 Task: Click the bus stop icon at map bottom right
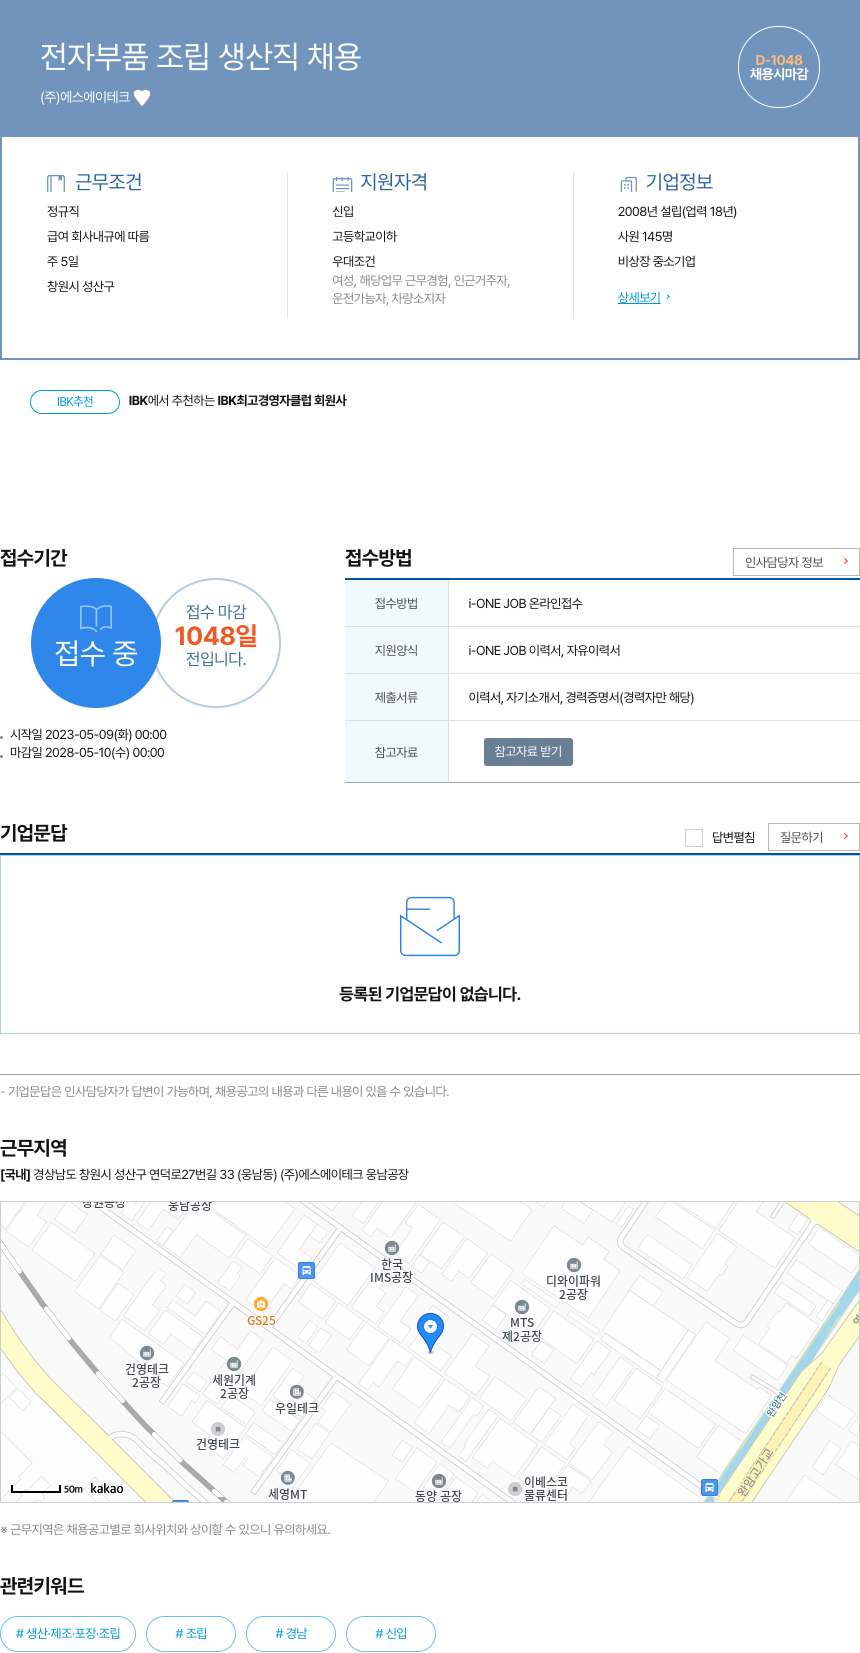pyautogui.click(x=709, y=1487)
